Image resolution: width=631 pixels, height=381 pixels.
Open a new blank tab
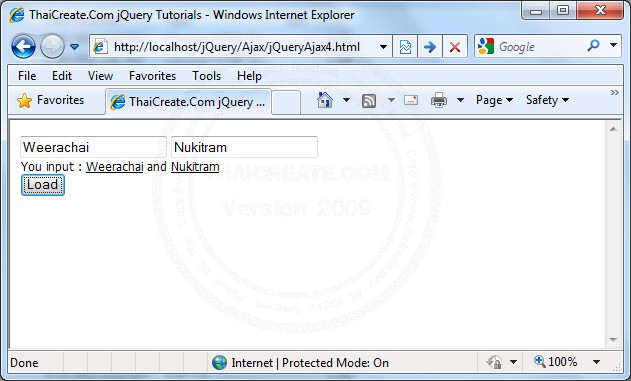click(286, 102)
